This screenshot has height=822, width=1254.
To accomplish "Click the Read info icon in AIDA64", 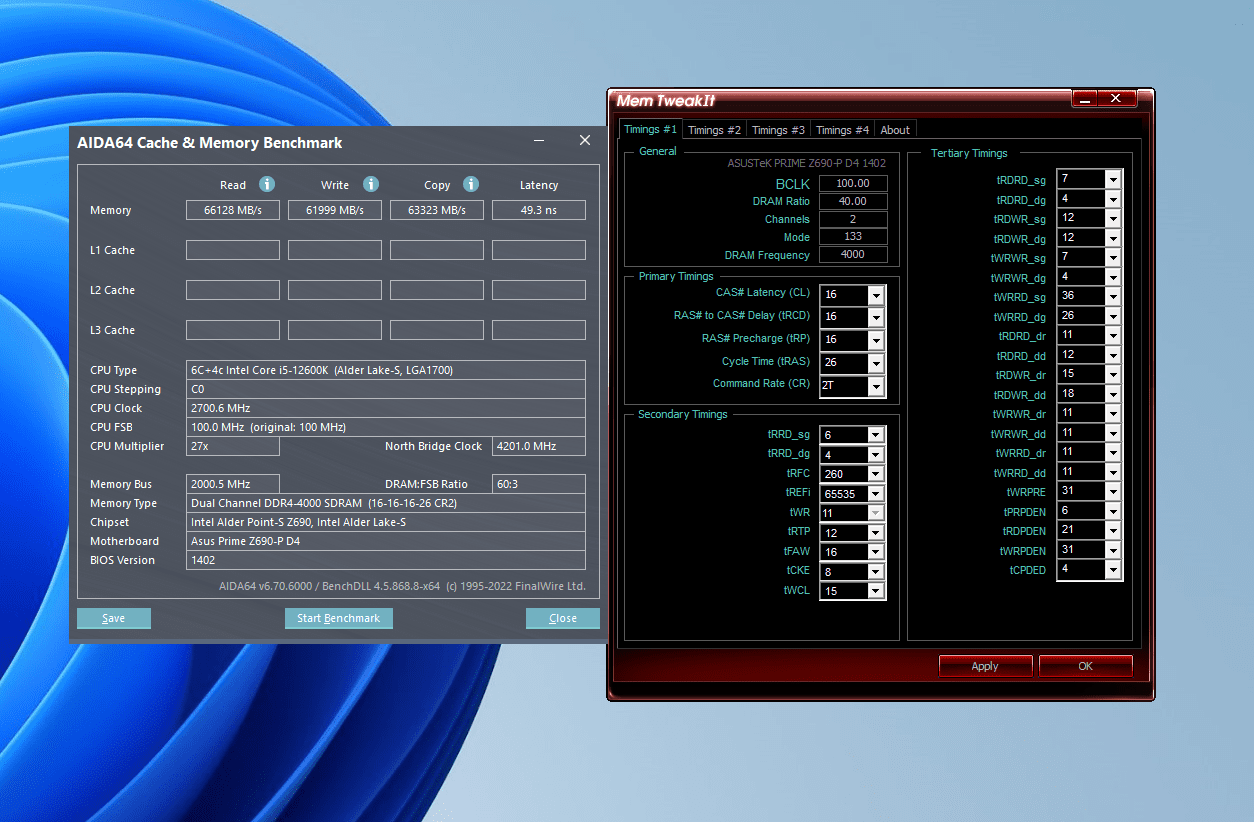I will click(267, 184).
